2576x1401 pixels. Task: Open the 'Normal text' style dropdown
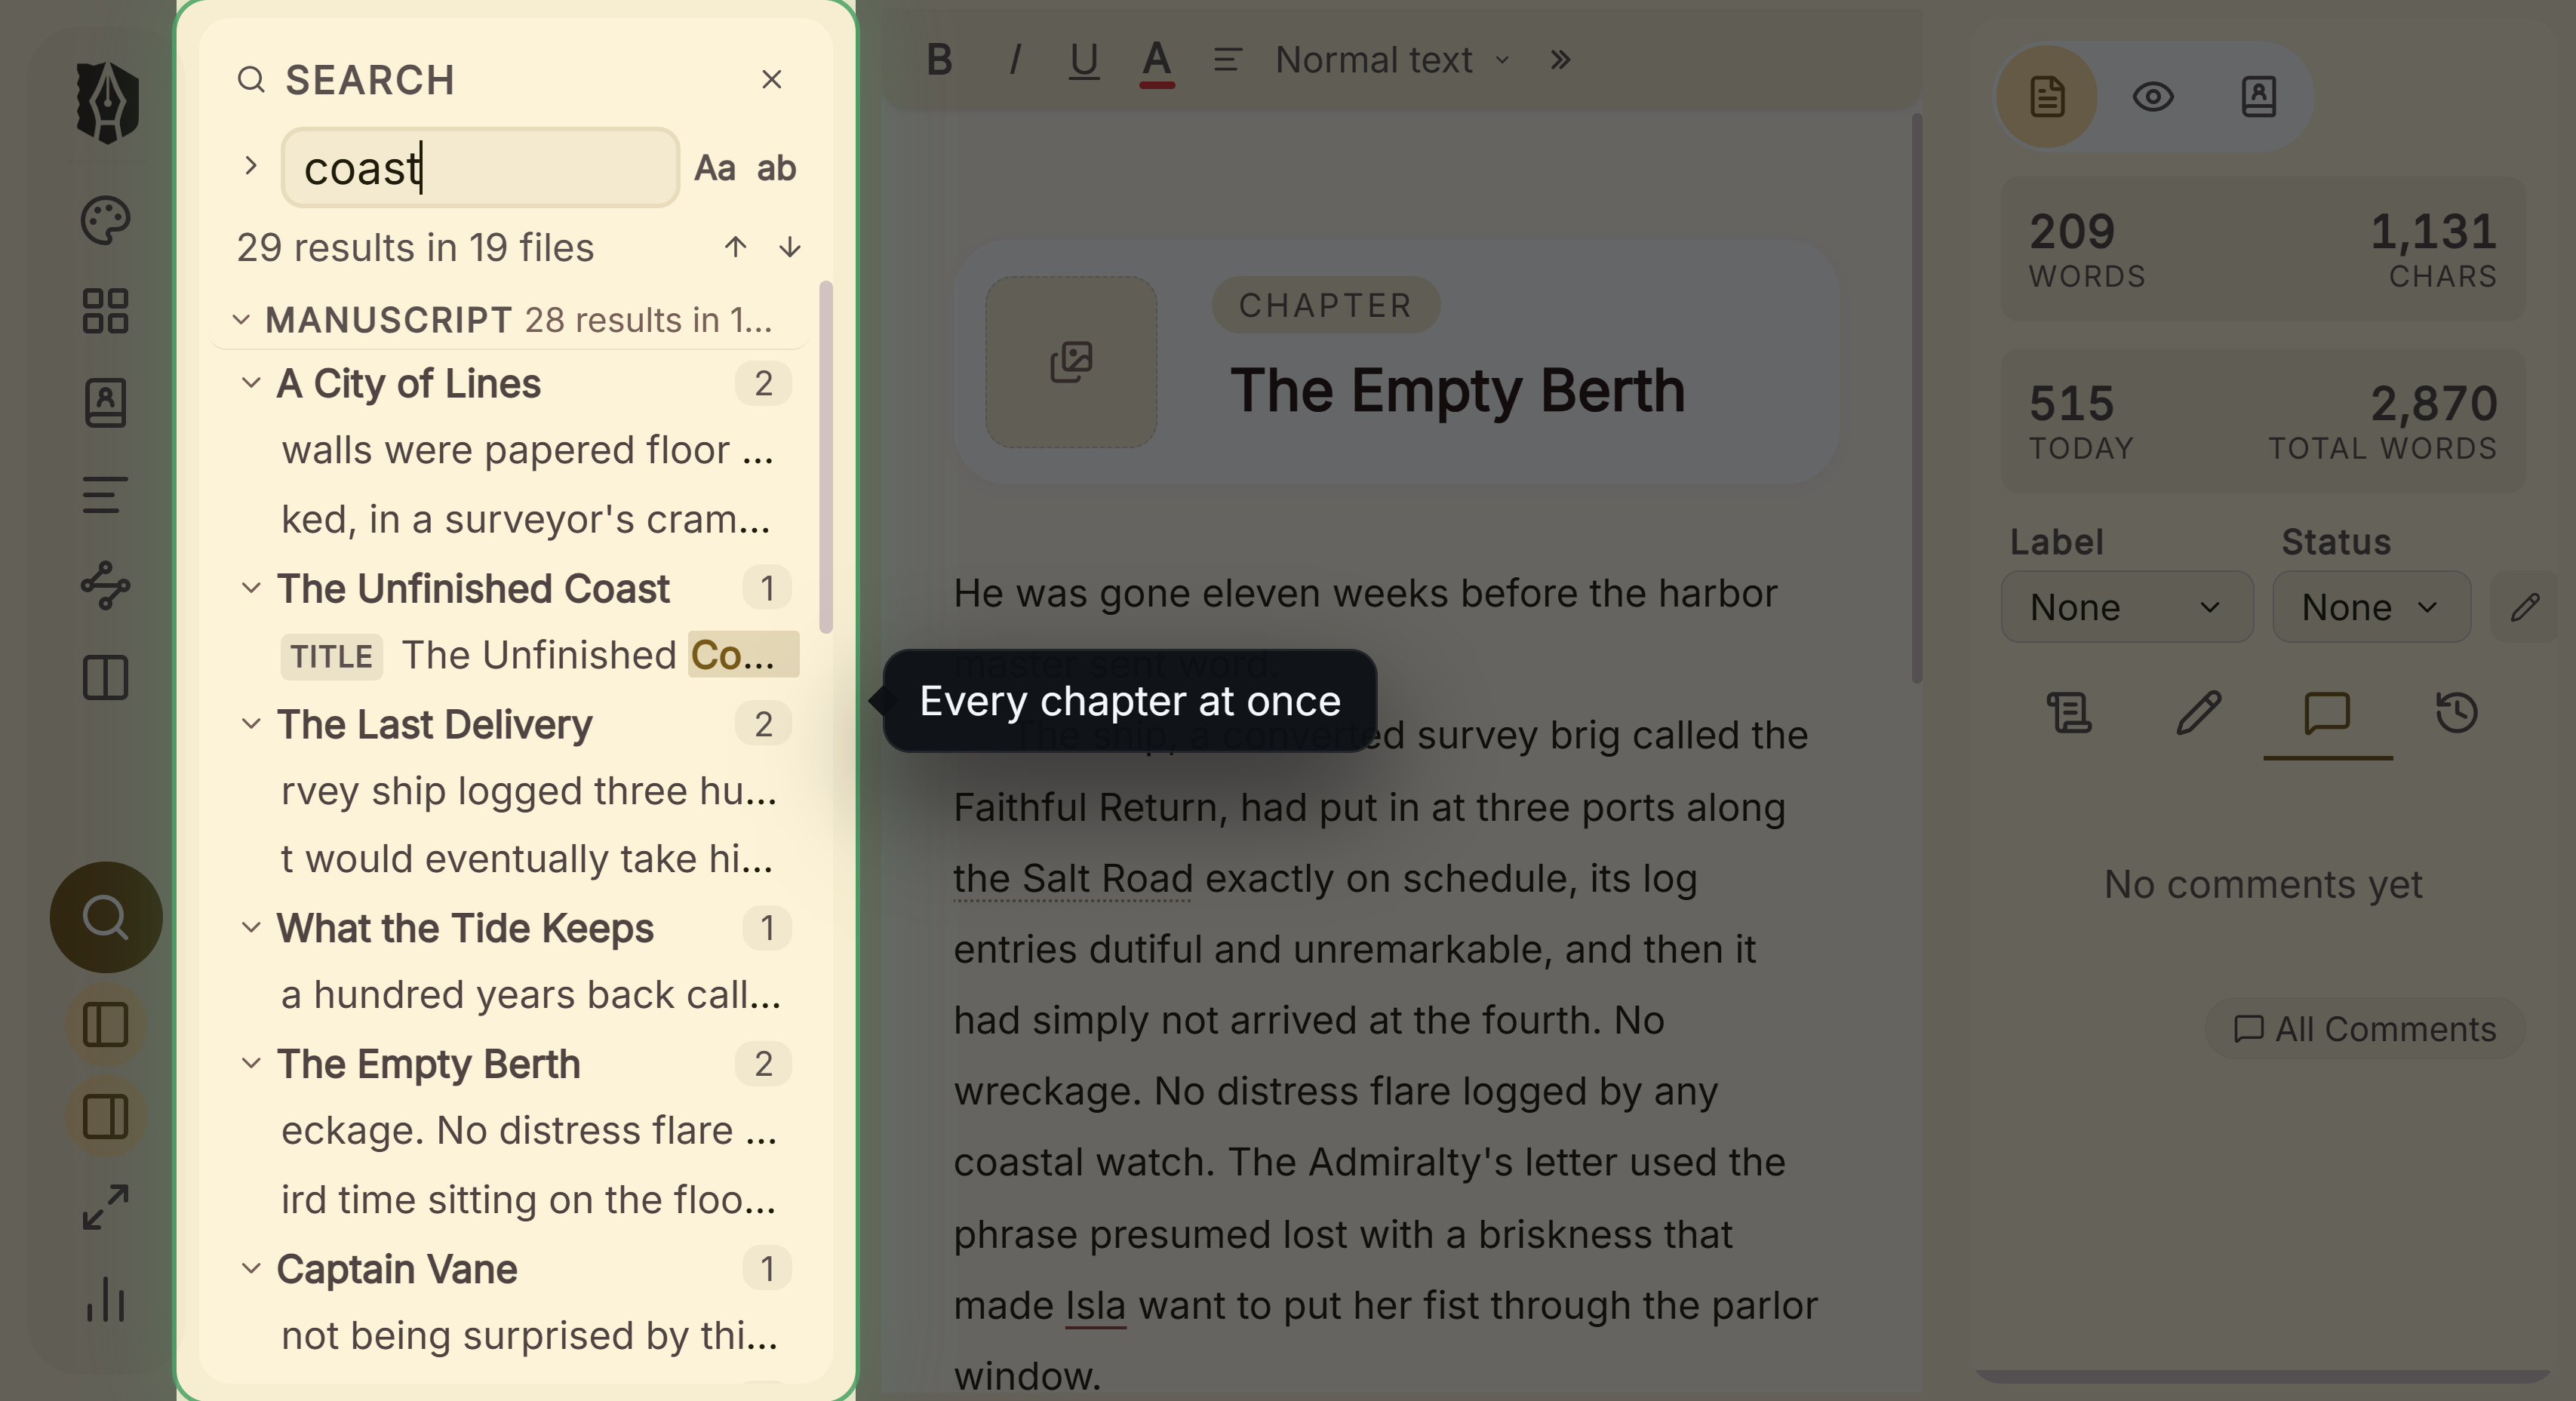[1393, 60]
